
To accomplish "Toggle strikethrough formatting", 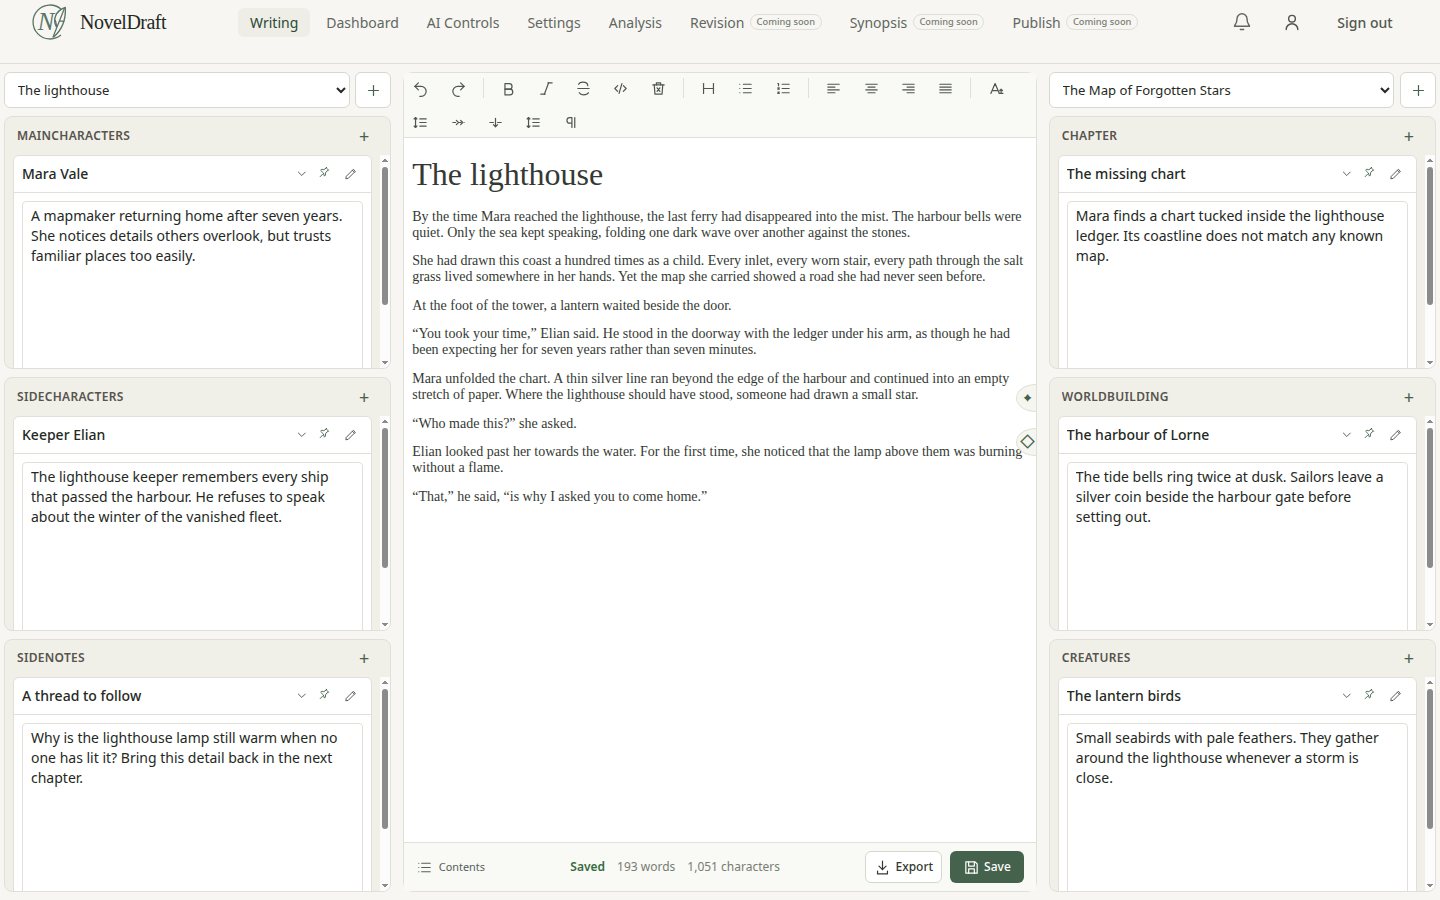I will click(583, 89).
